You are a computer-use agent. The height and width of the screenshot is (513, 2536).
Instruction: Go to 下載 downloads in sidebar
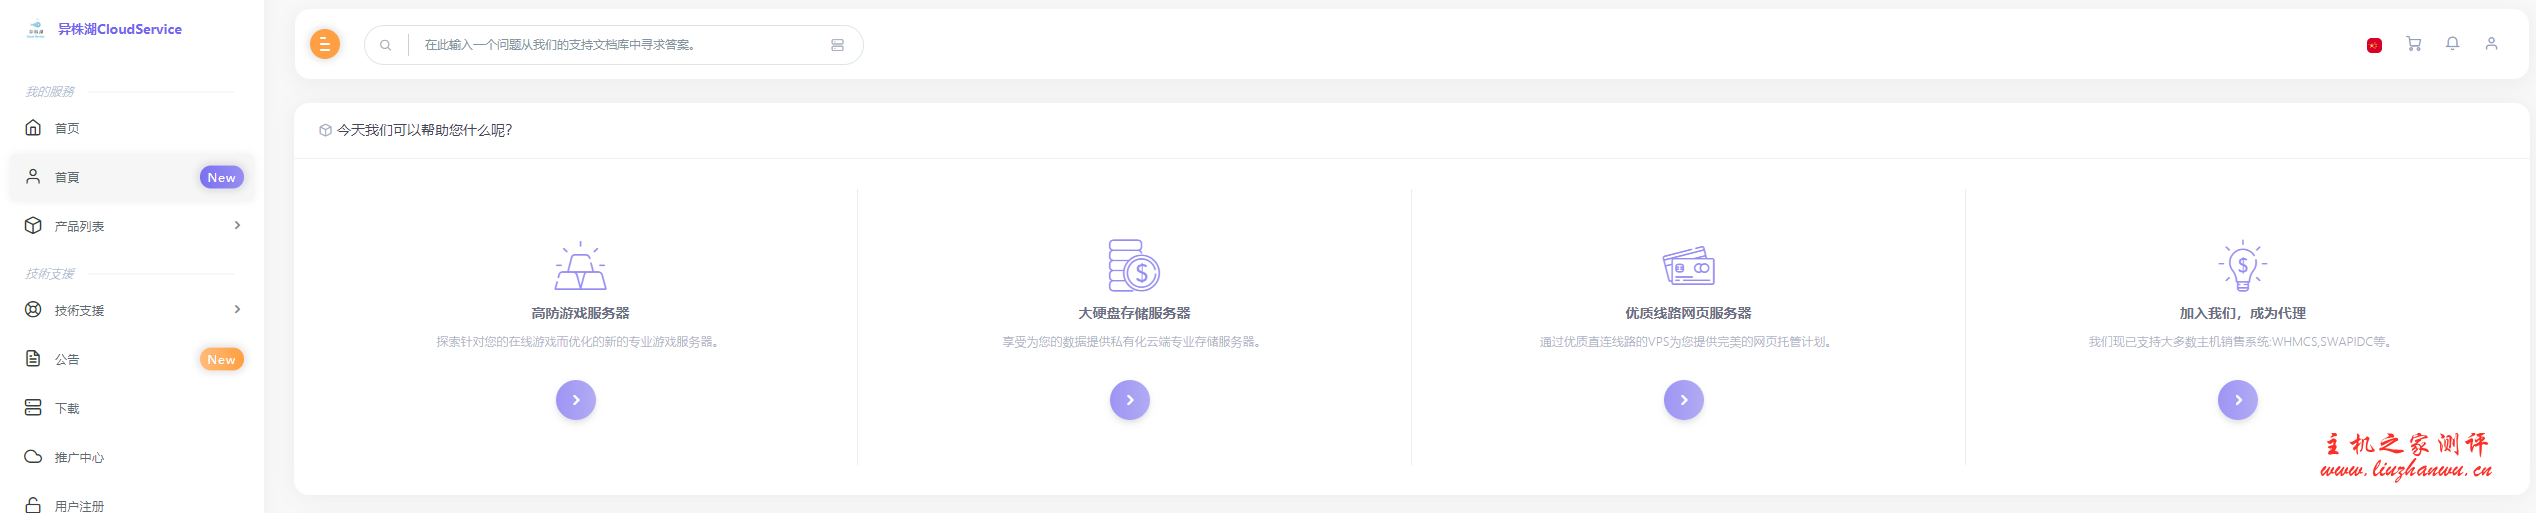(67, 408)
